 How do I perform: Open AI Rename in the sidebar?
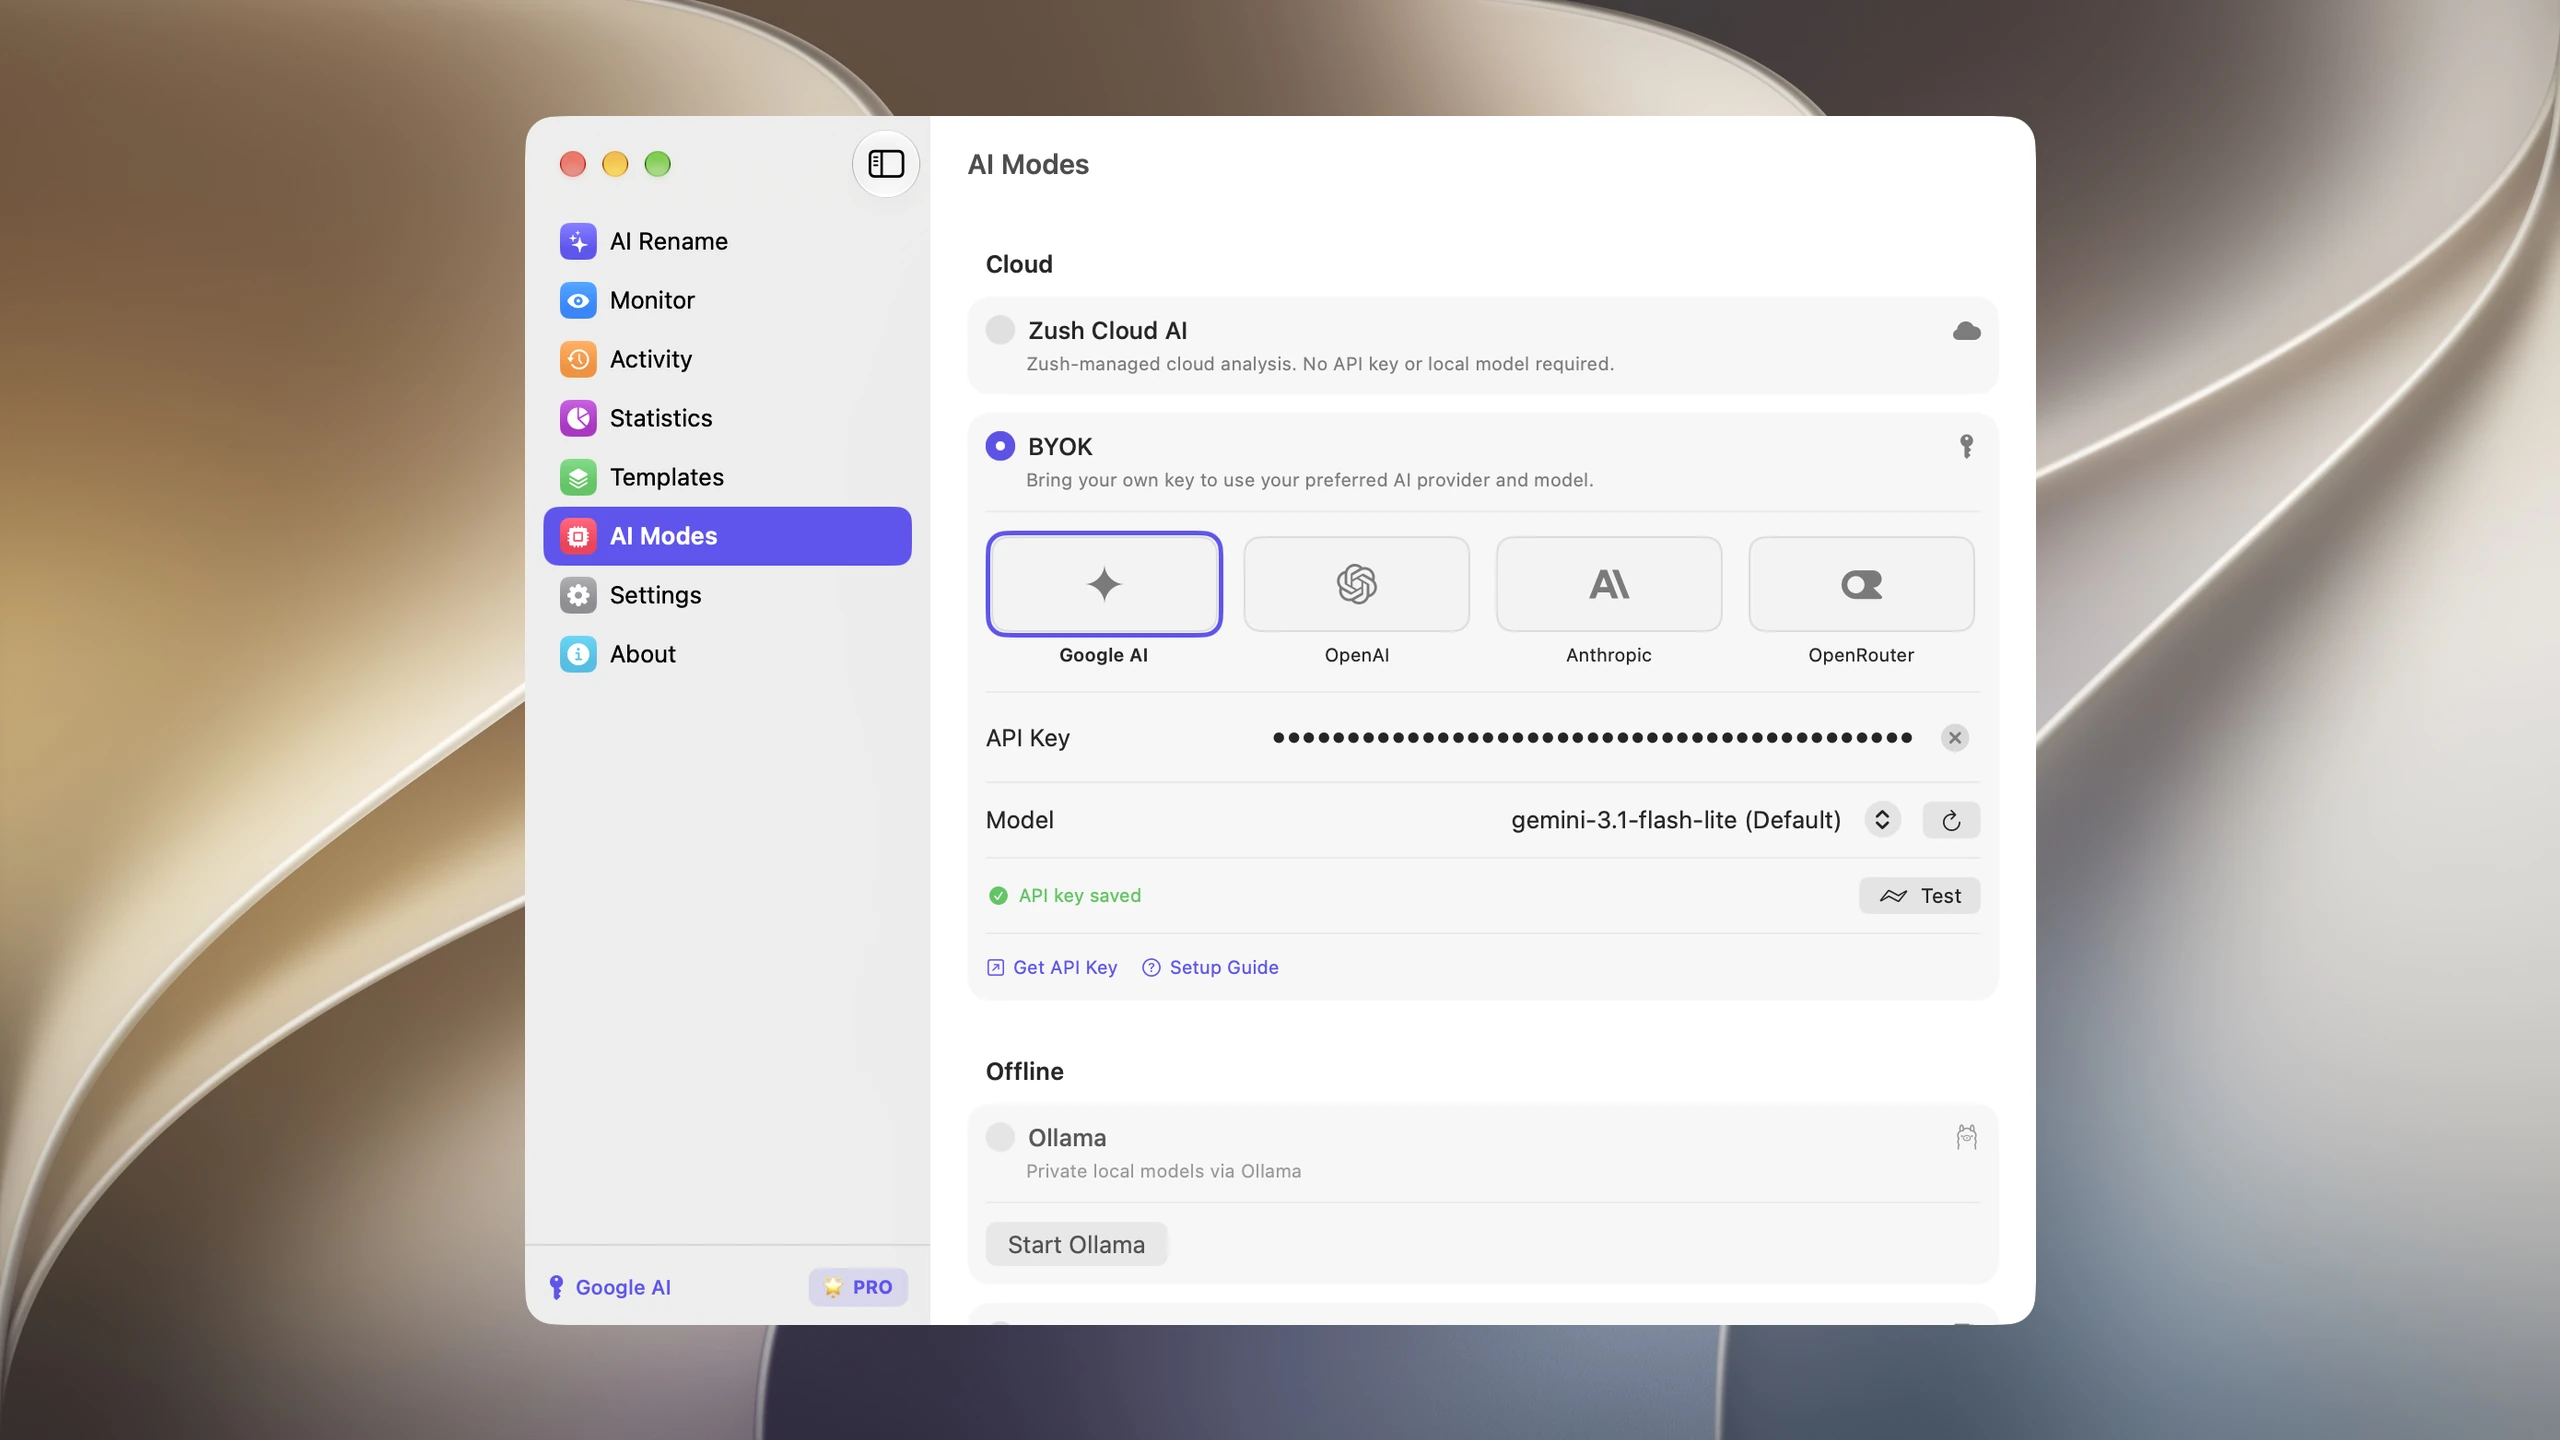[x=727, y=241]
